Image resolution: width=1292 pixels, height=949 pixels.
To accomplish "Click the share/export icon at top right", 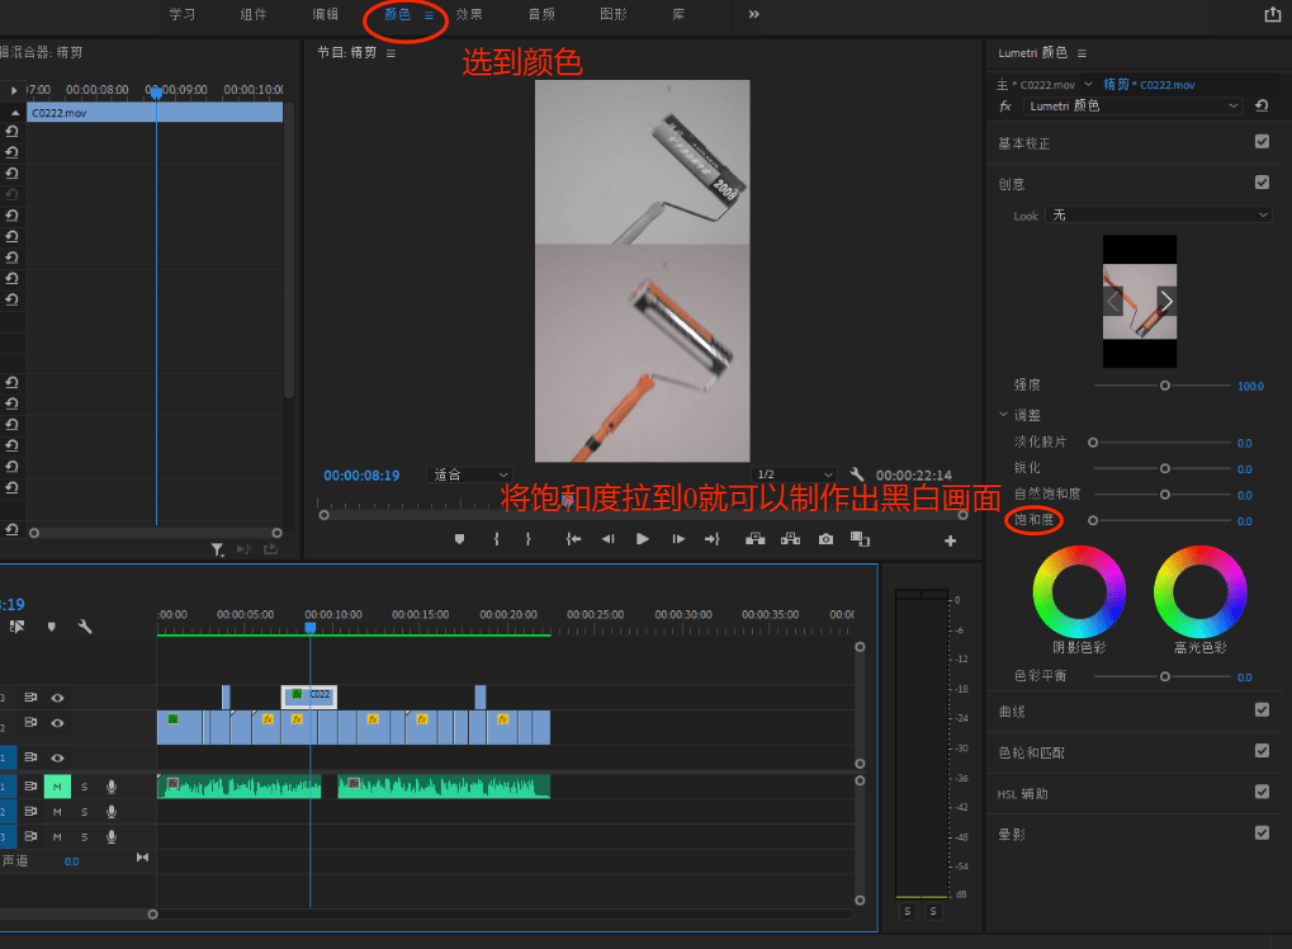I will [x=1272, y=14].
